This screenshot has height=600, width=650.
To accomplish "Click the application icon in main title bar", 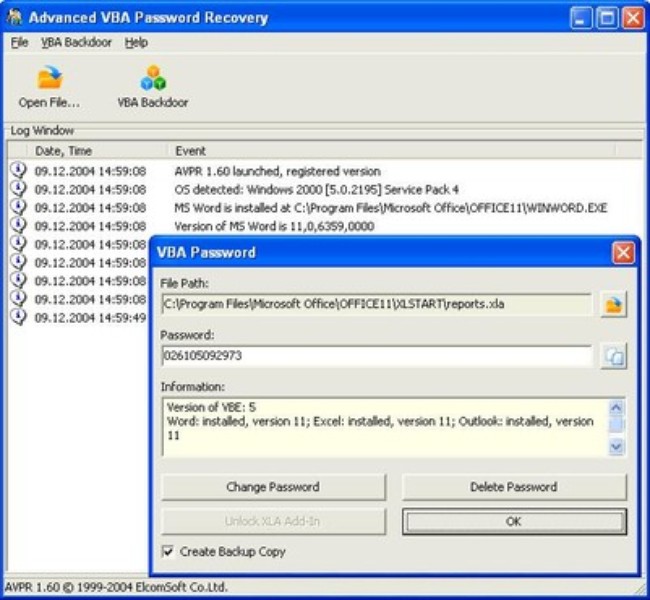I will pyautogui.click(x=14, y=18).
